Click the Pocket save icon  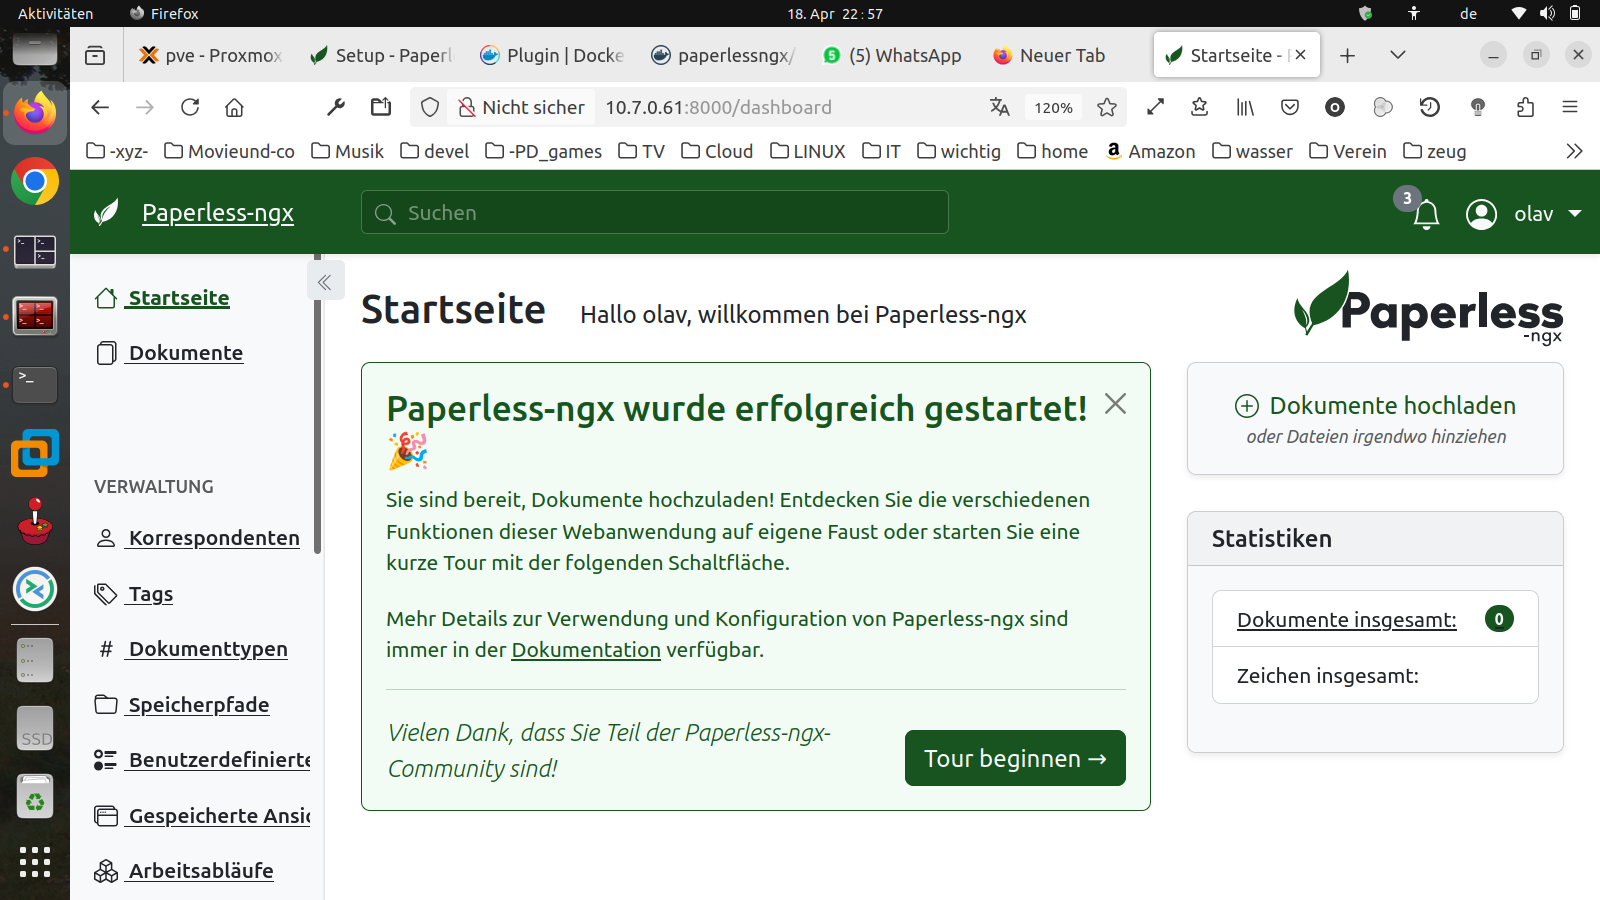coord(1290,107)
